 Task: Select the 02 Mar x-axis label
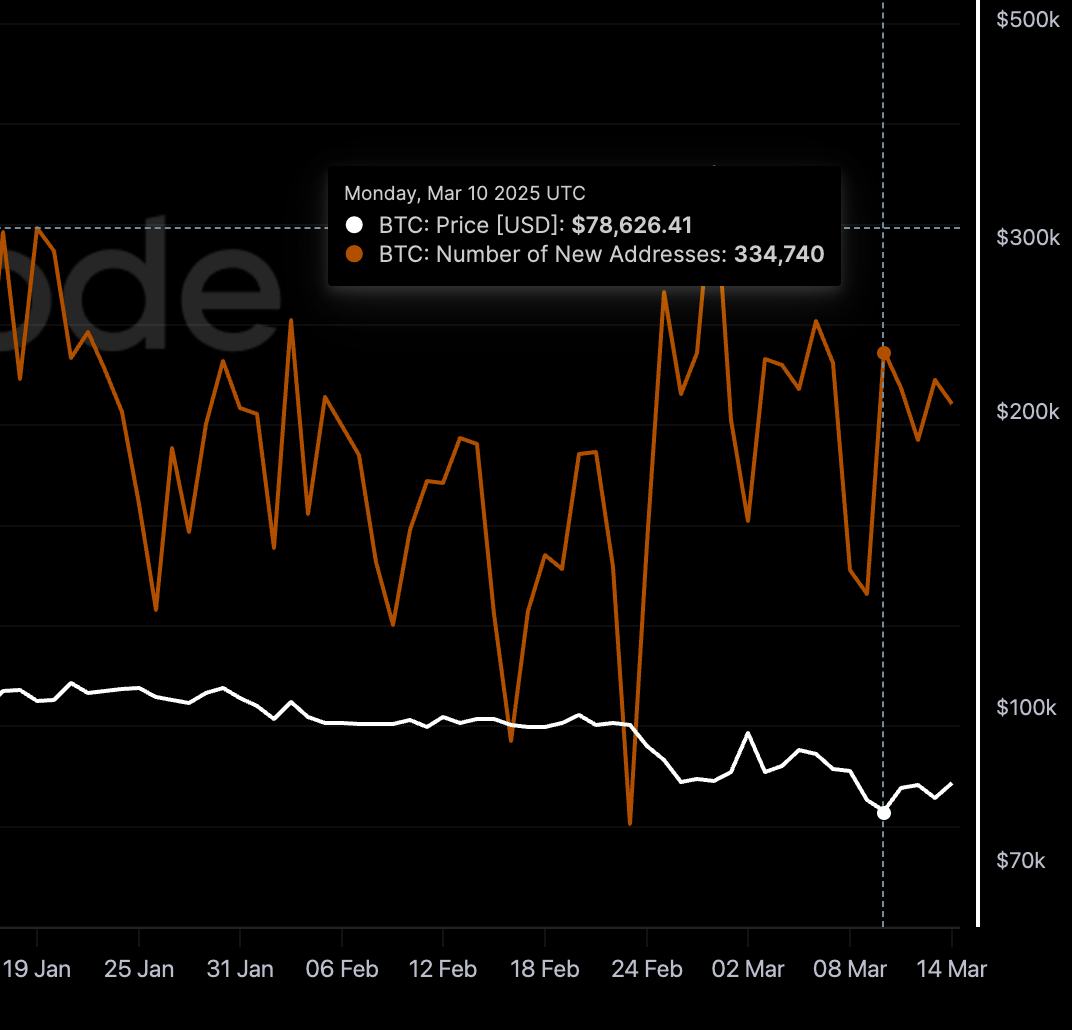(748, 969)
